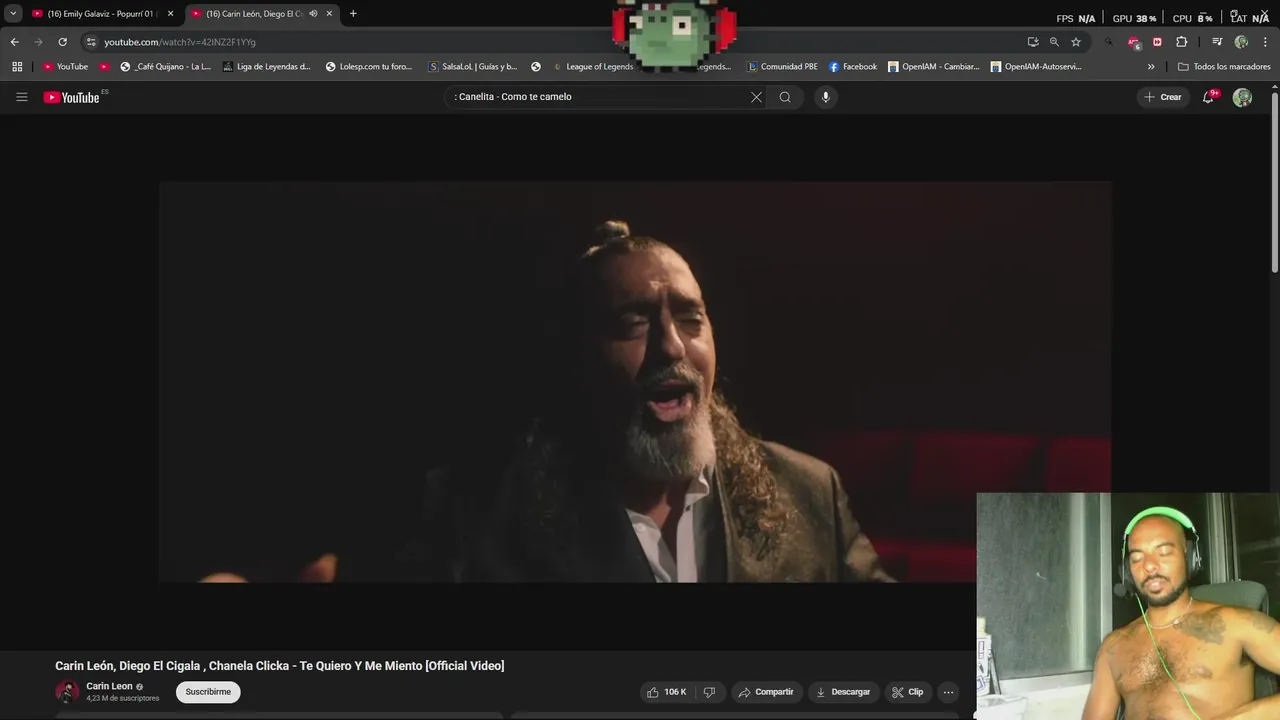This screenshot has height=720, width=1280.
Task: Go forward to the next page
Action: [x=38, y=42]
